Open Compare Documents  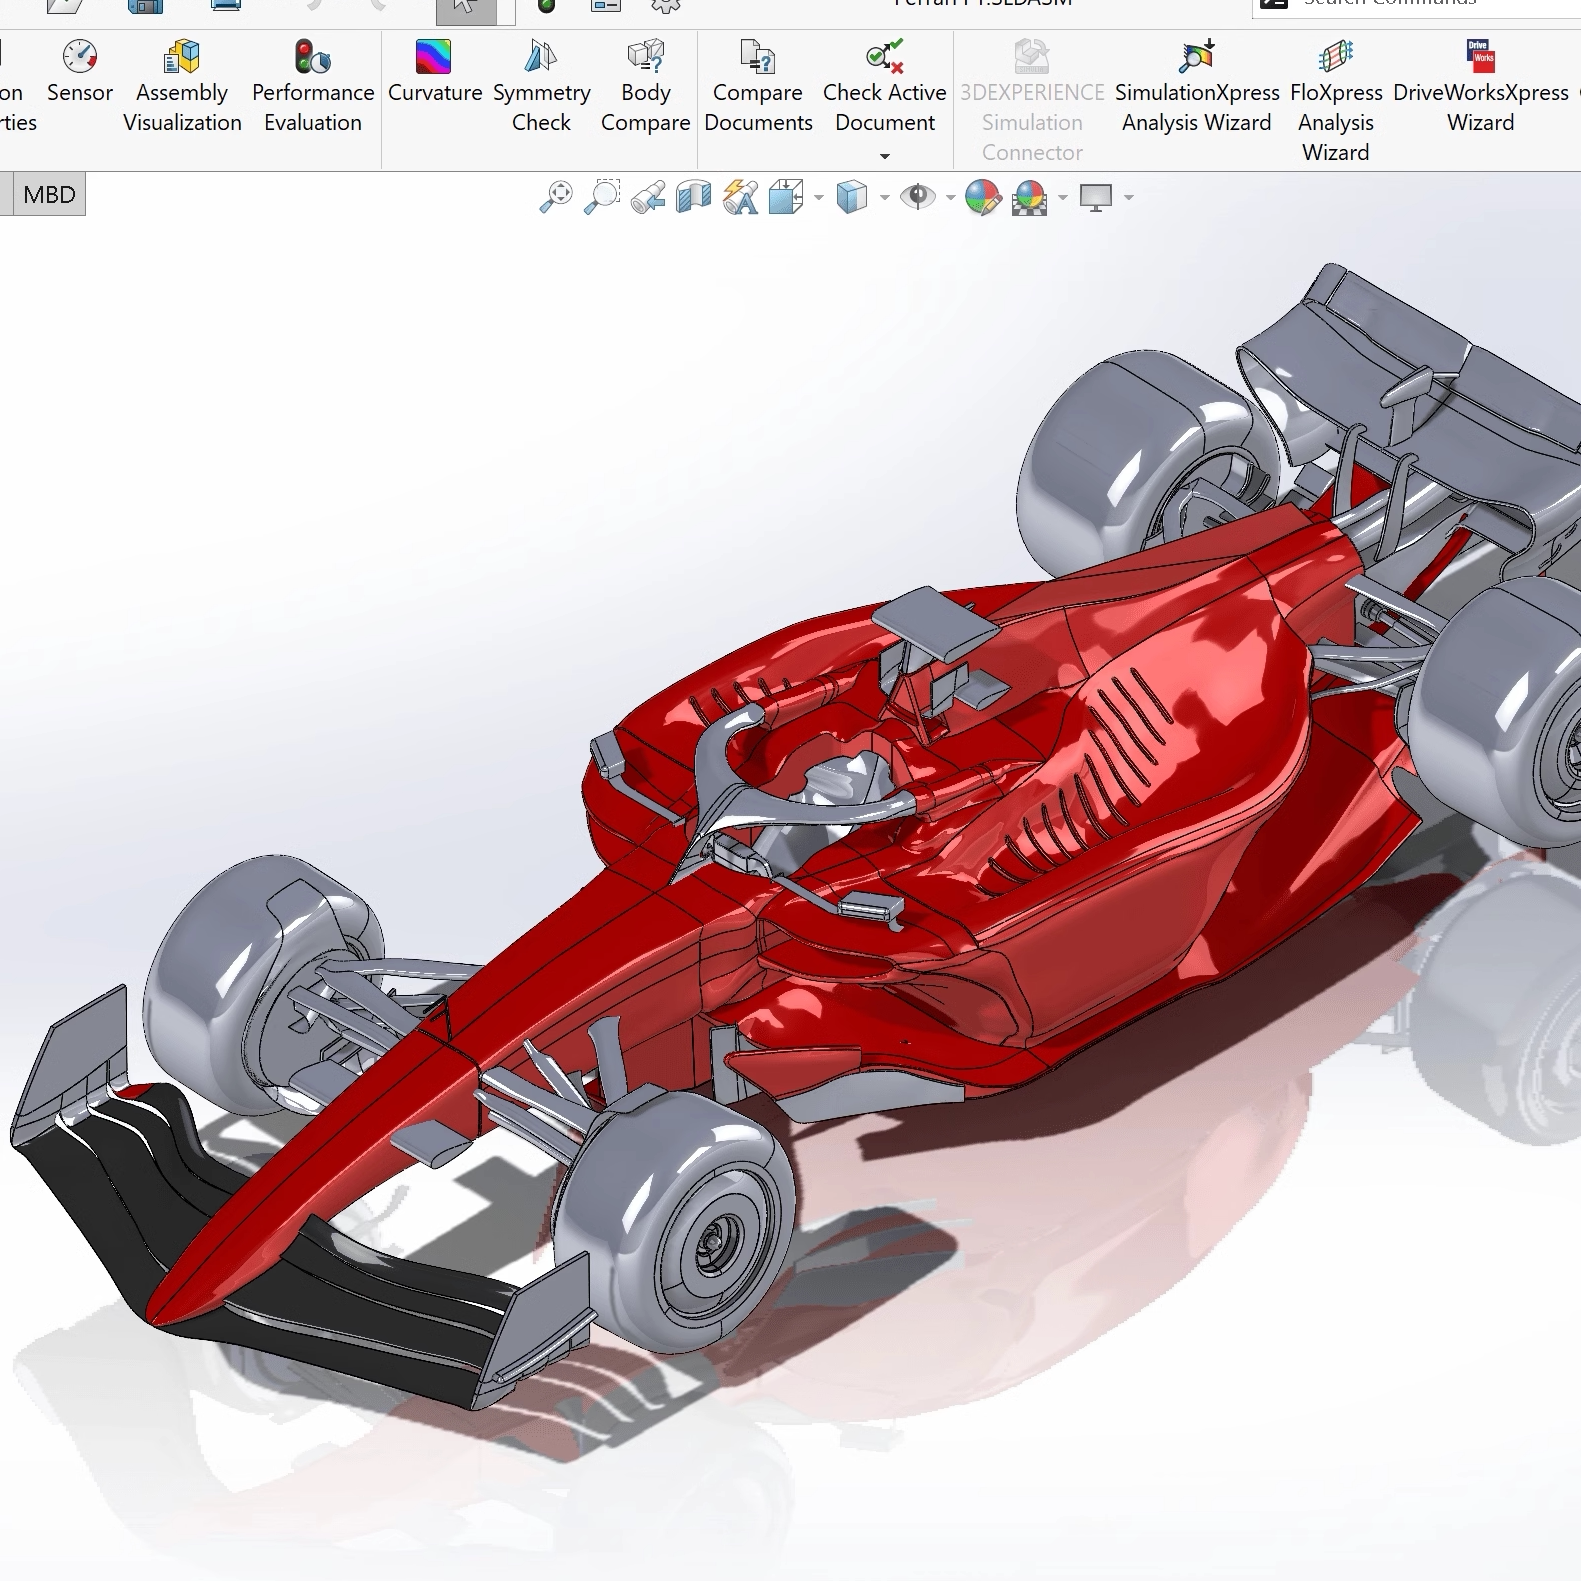(758, 87)
